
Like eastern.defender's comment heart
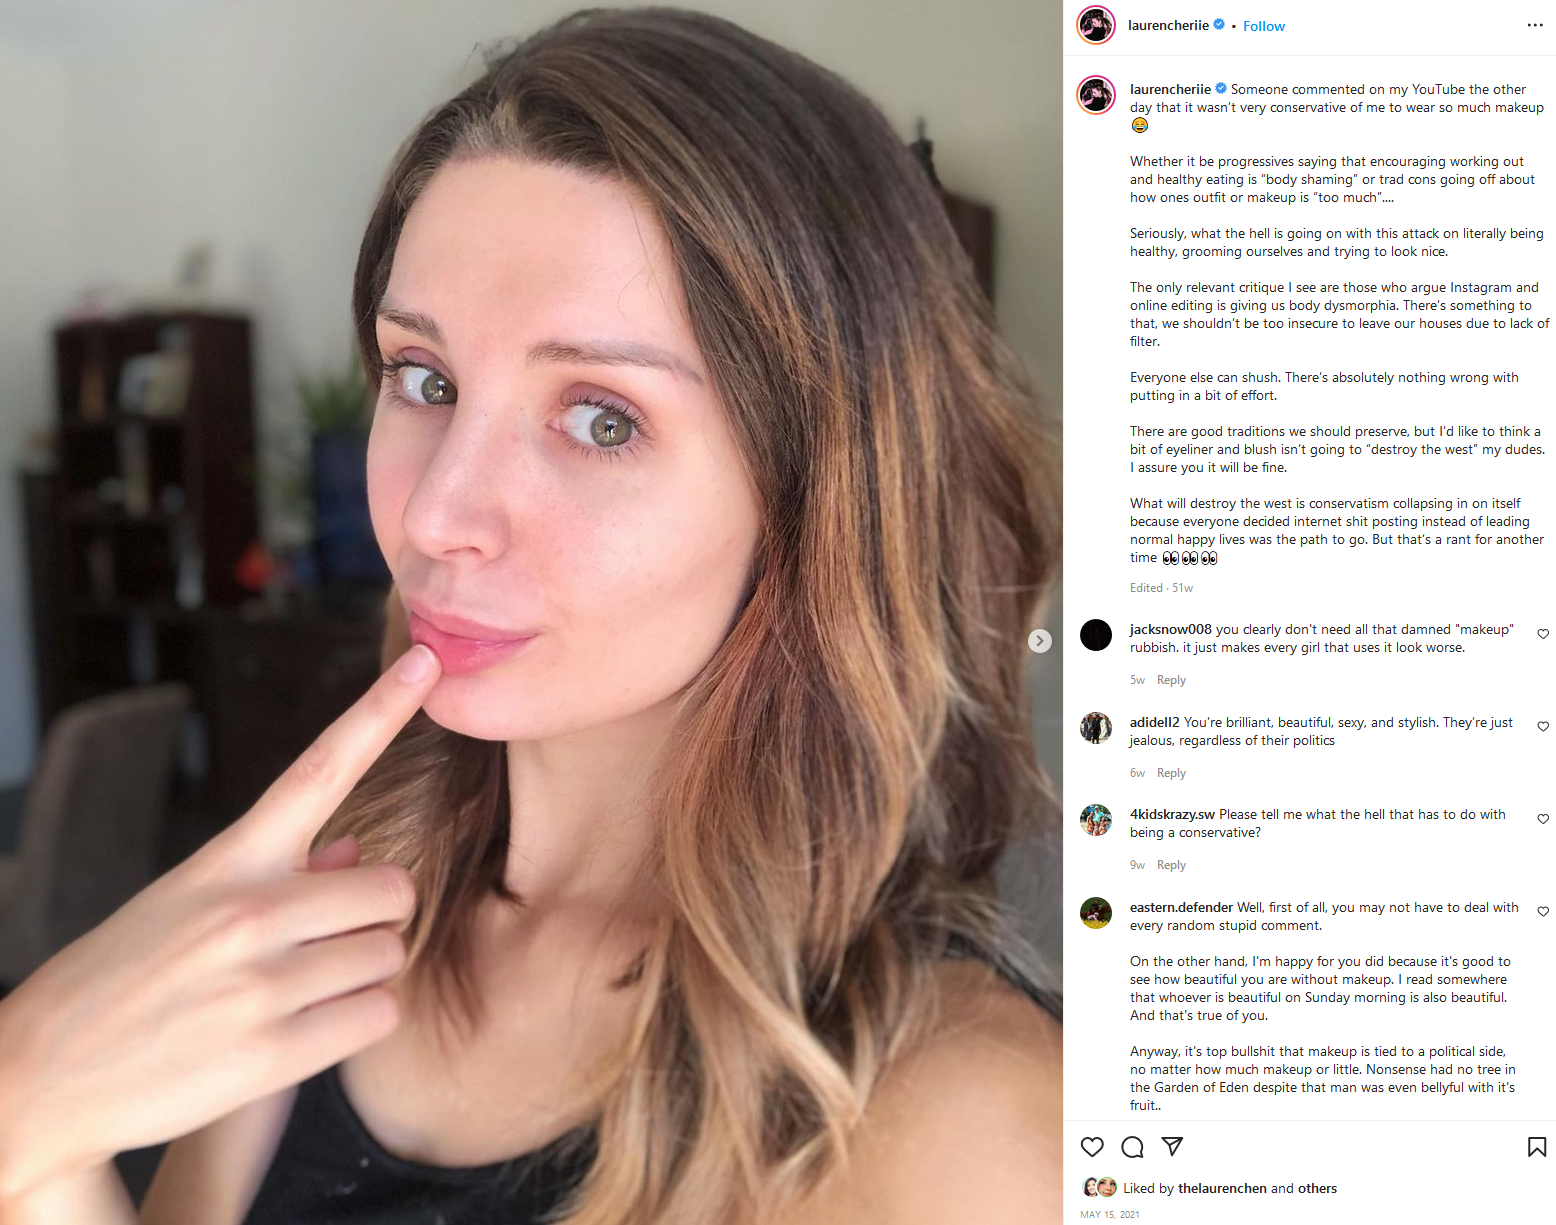[x=1543, y=912]
